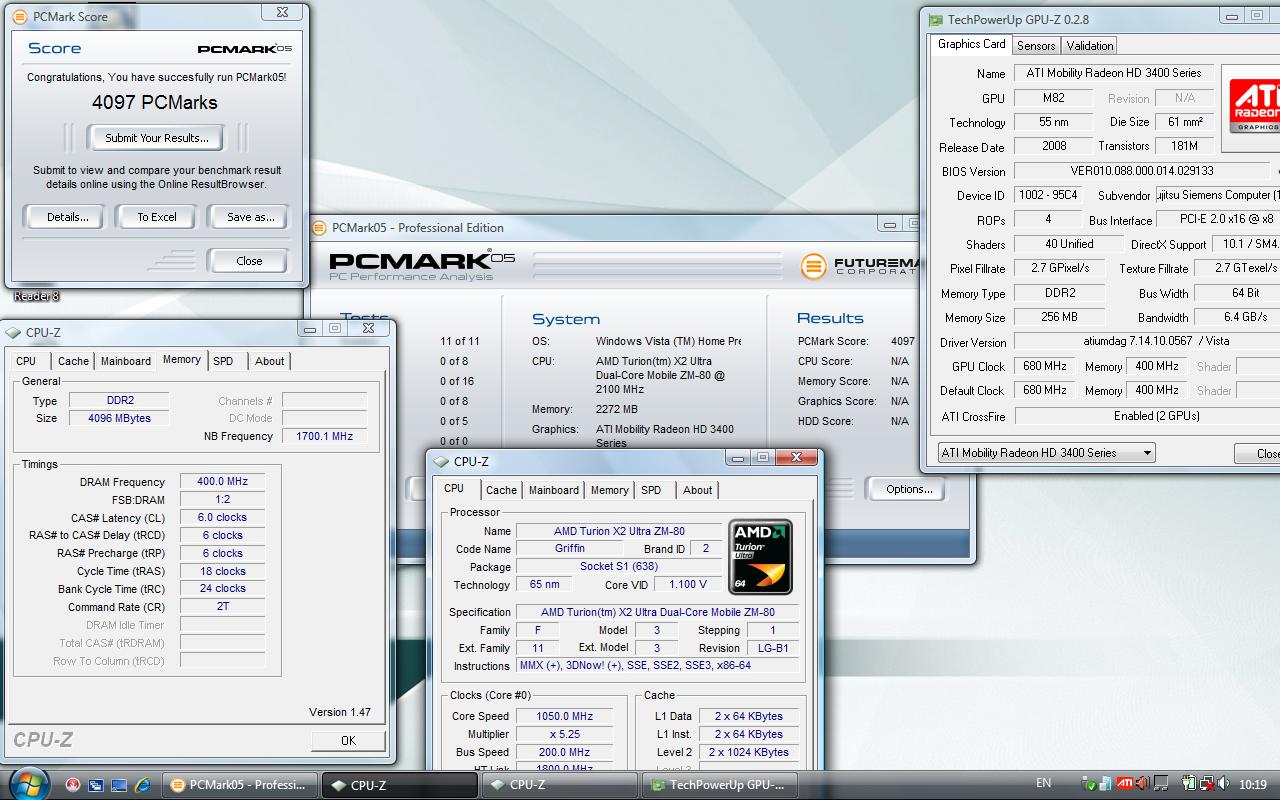
Task: Click the GPU Clock 680 MHz field
Action: point(1045,366)
